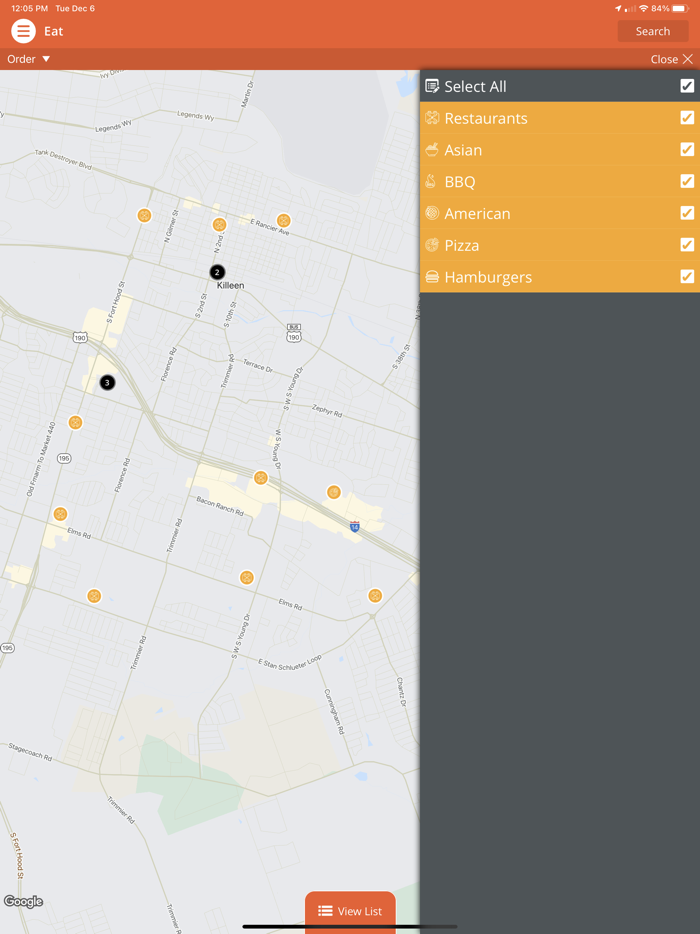The width and height of the screenshot is (700, 934).
Task: Tap the Wi-Fi icon in status bar
Action: (643, 8)
